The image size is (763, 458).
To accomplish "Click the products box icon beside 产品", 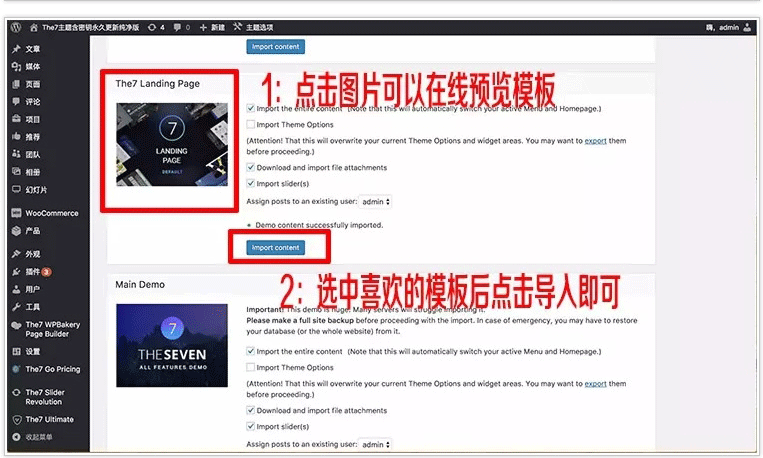I will pos(17,231).
